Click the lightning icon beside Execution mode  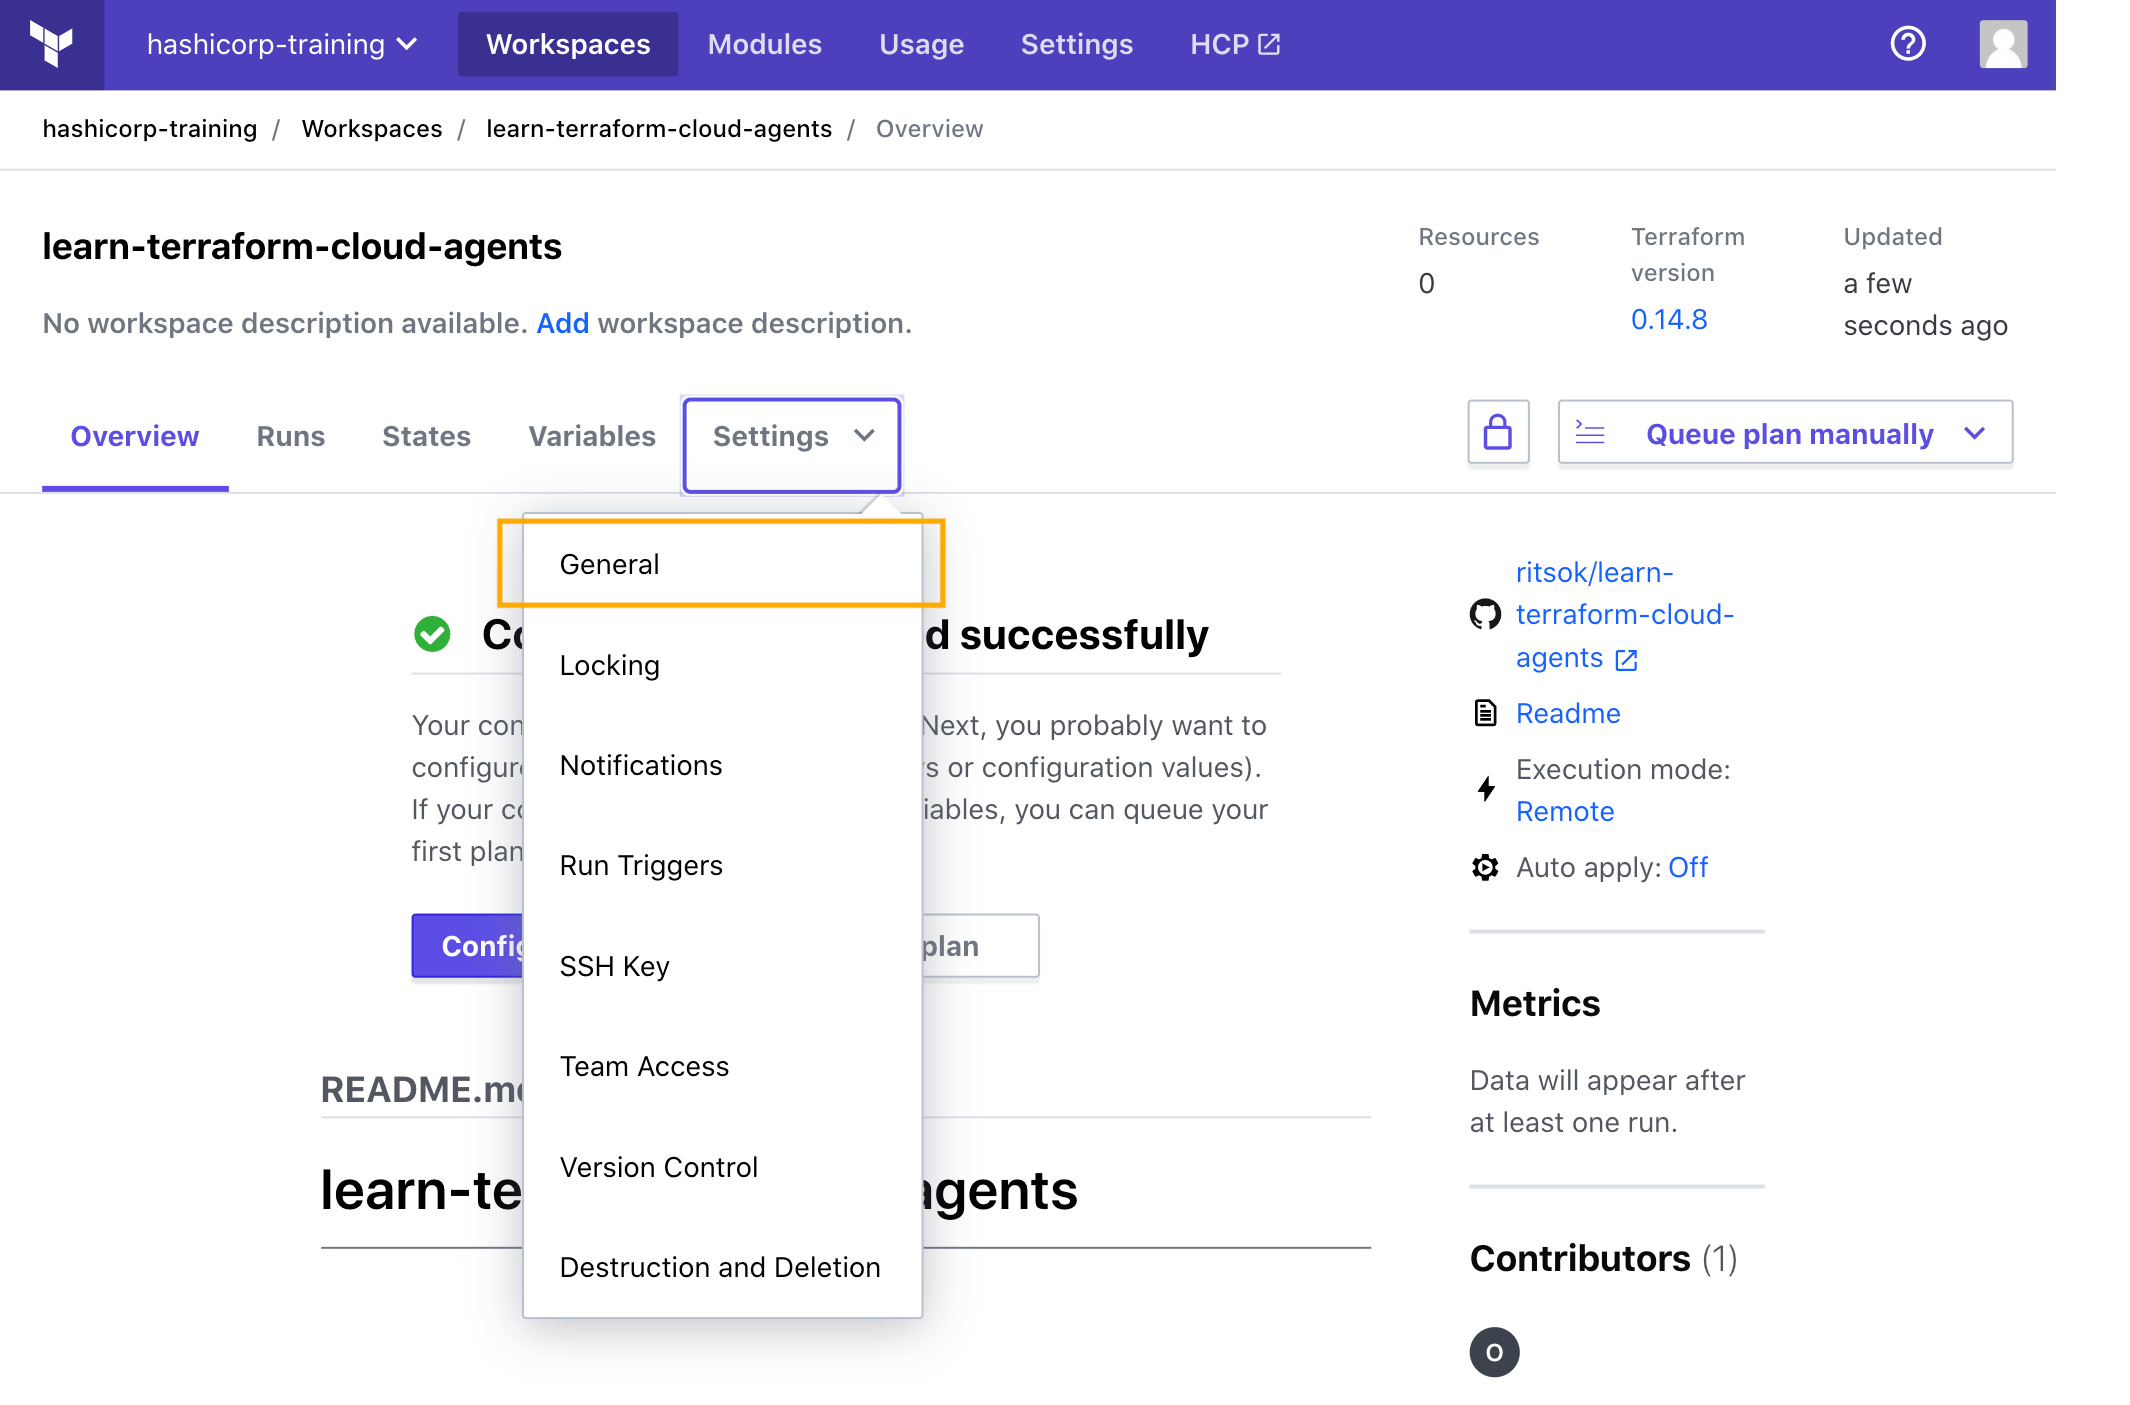click(x=1484, y=789)
